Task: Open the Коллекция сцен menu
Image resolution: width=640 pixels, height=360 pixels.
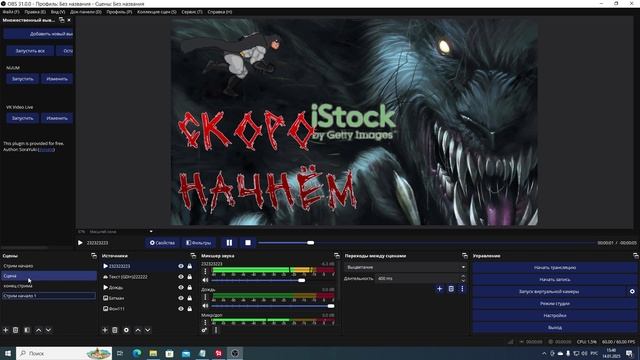Action: pyautogui.click(x=157, y=12)
